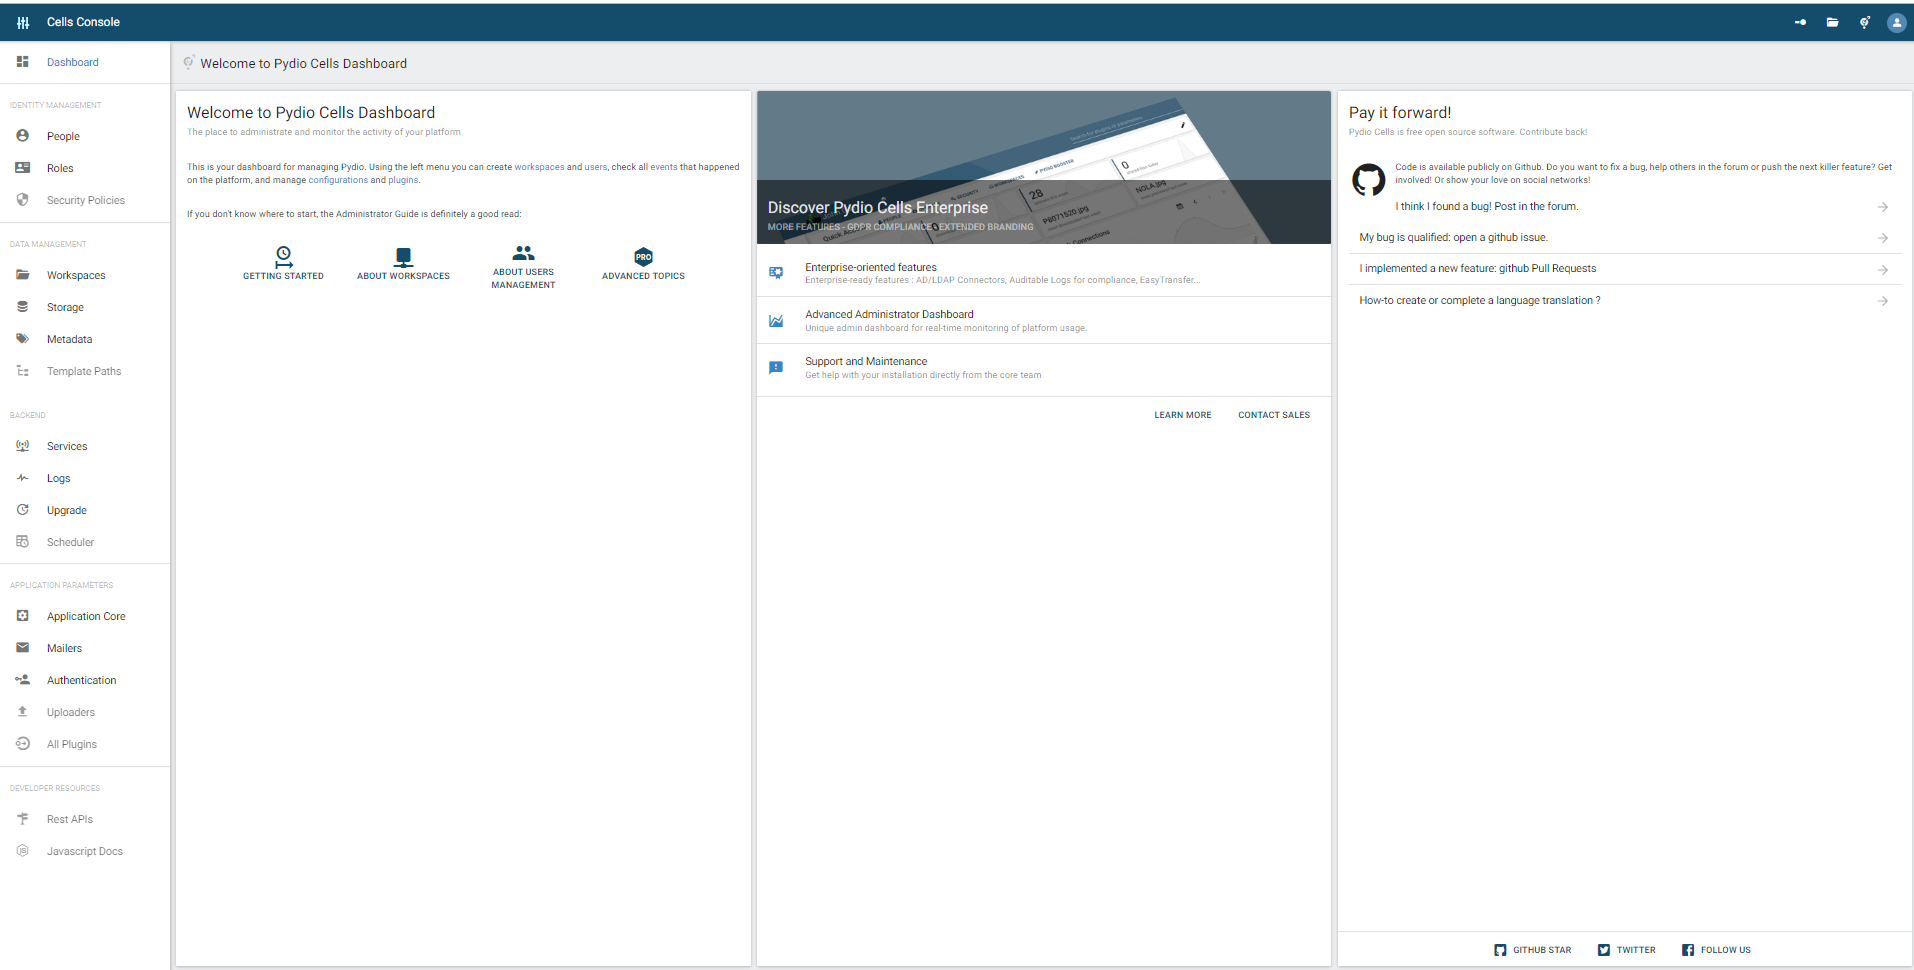Screen dimensions: 1914x970
Task: Open the People section
Action: coord(63,136)
